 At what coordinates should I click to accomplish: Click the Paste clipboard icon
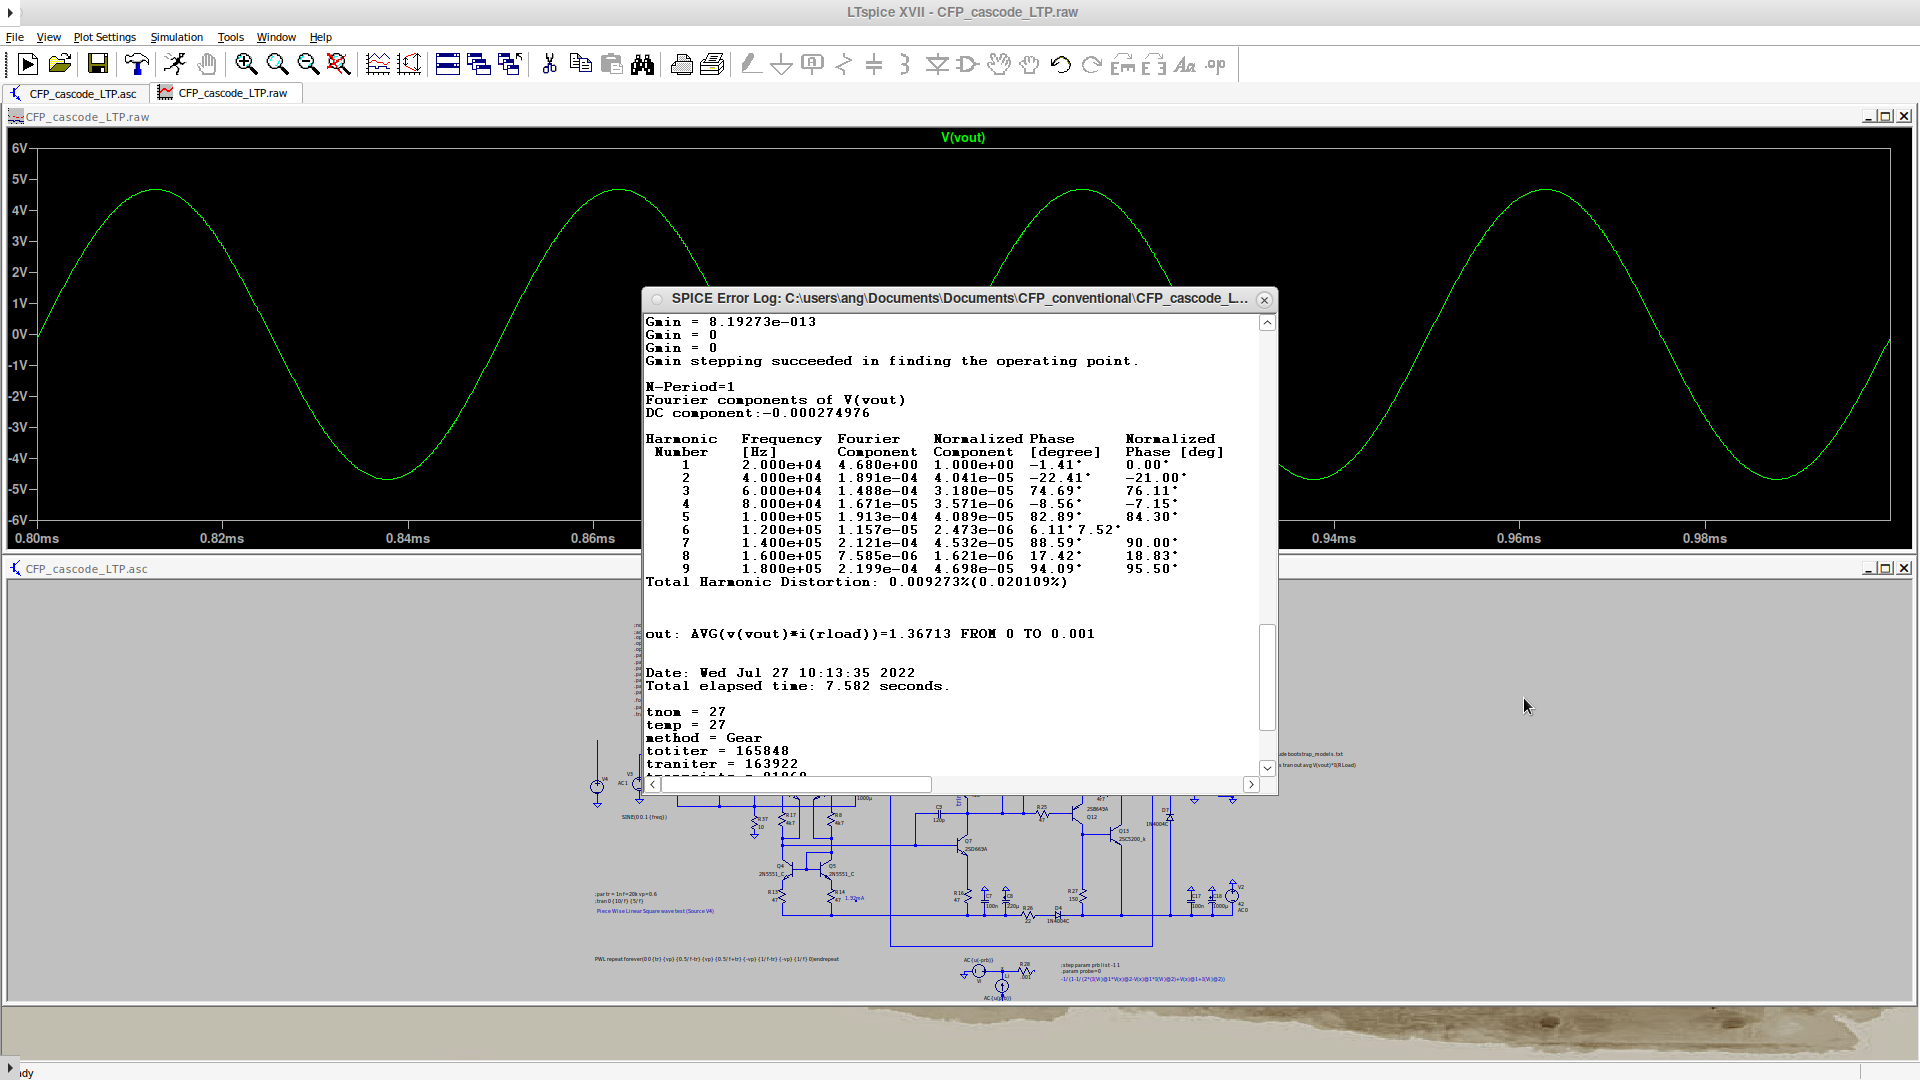tap(611, 65)
